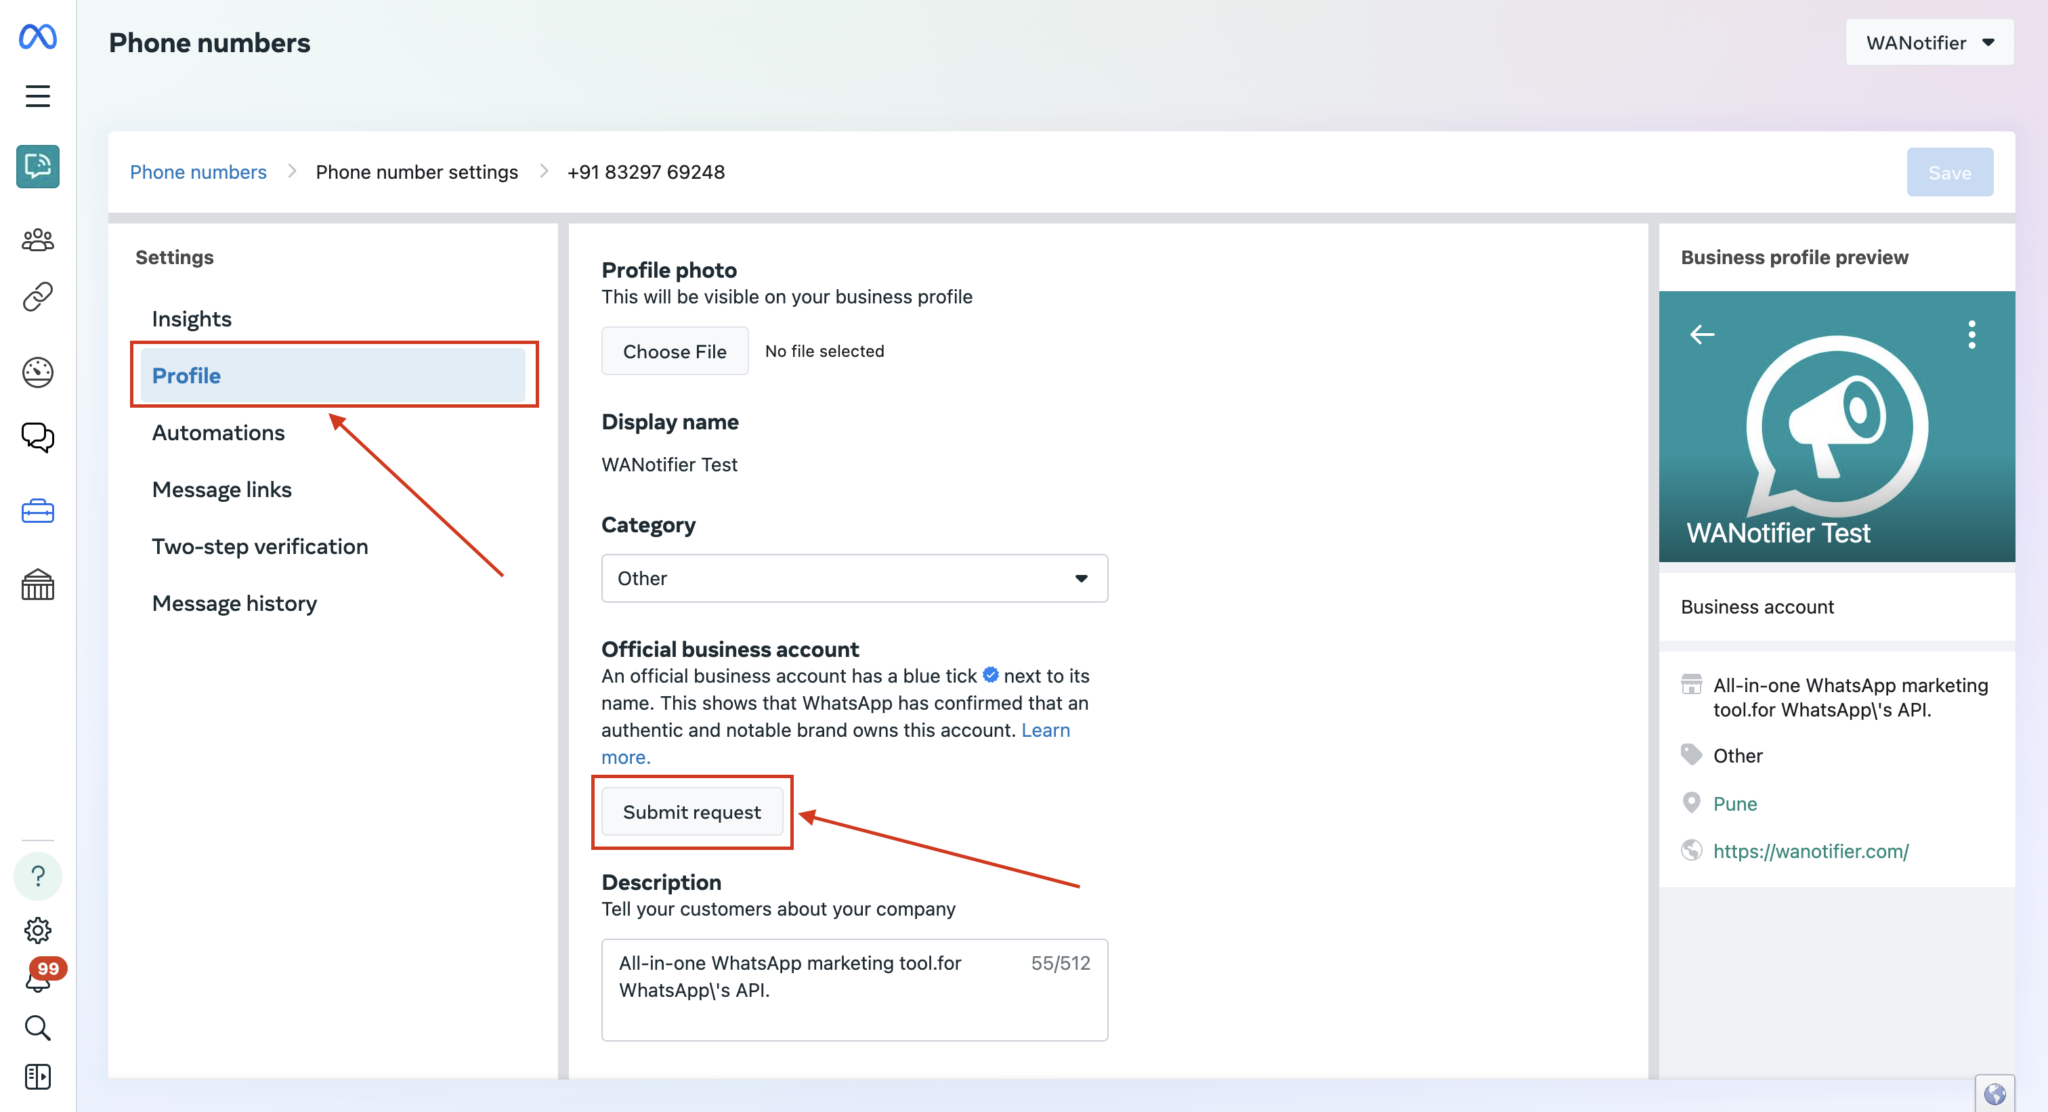The width and height of the screenshot is (2048, 1112).
Task: Open the hamburger navigation menu
Action: 37,96
